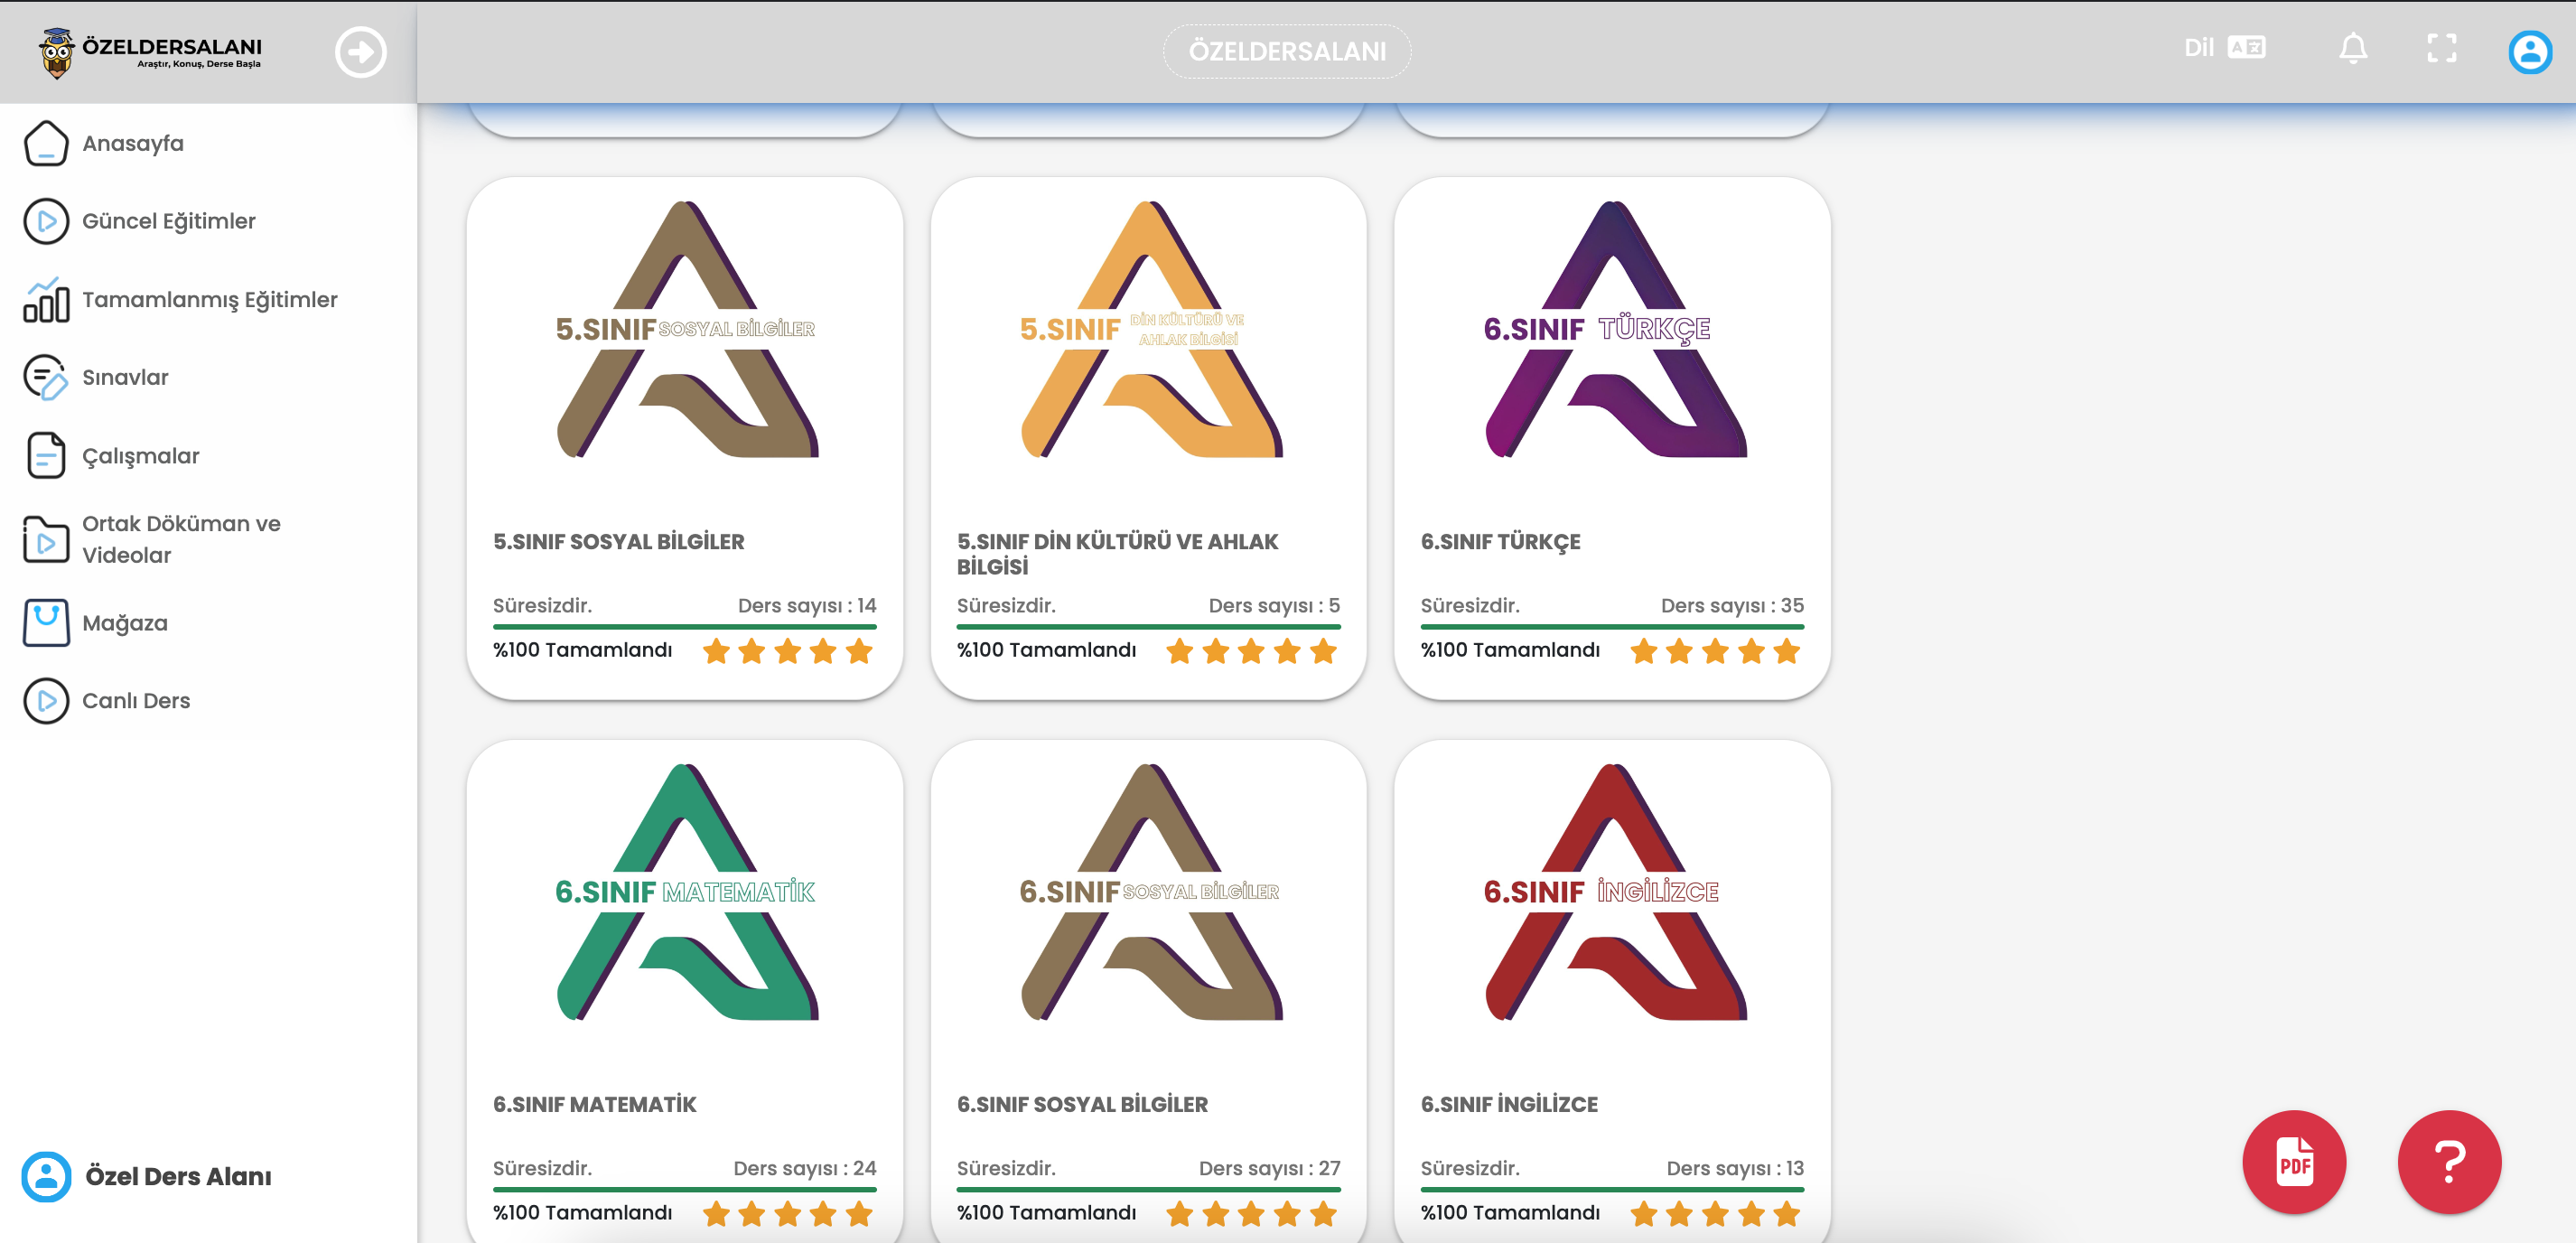Open the Sınavlar exam icon
Image resolution: width=2576 pixels, height=1243 pixels.
[46, 378]
